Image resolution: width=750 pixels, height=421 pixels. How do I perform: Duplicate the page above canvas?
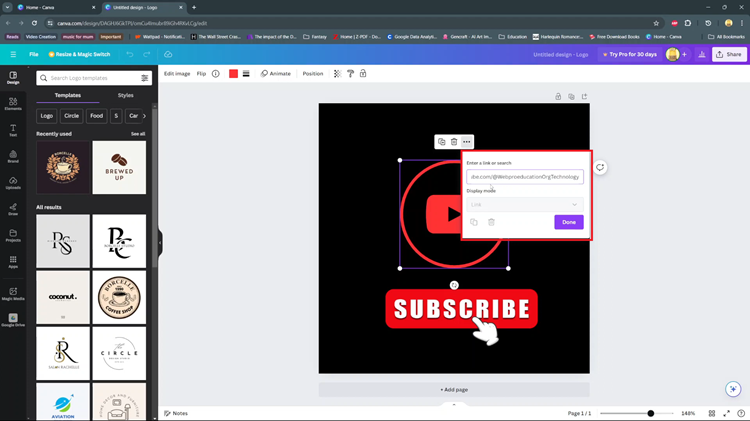(x=571, y=97)
